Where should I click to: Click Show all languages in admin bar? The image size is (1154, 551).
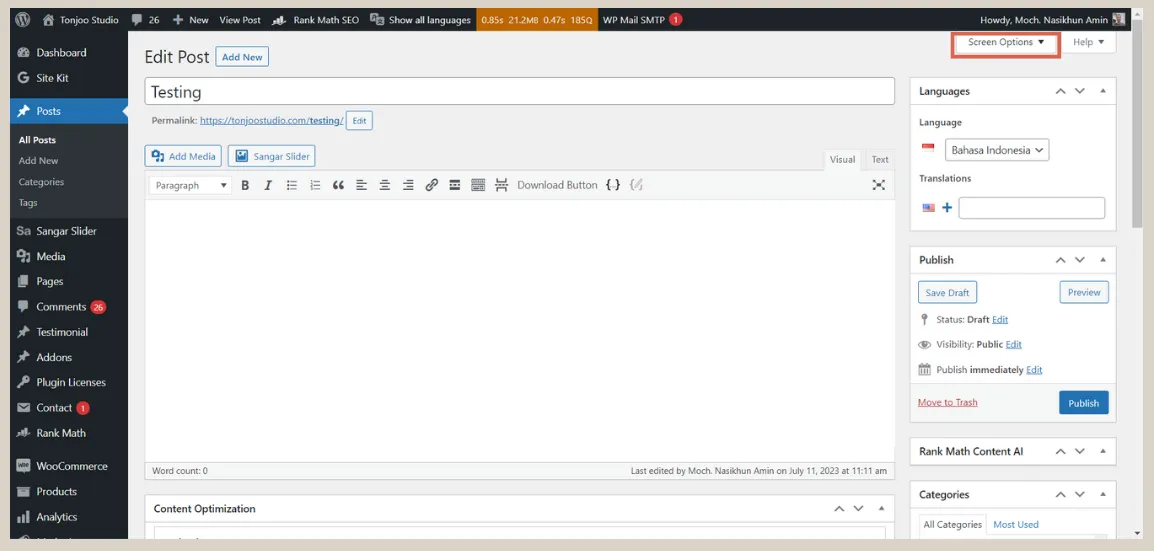420,20
